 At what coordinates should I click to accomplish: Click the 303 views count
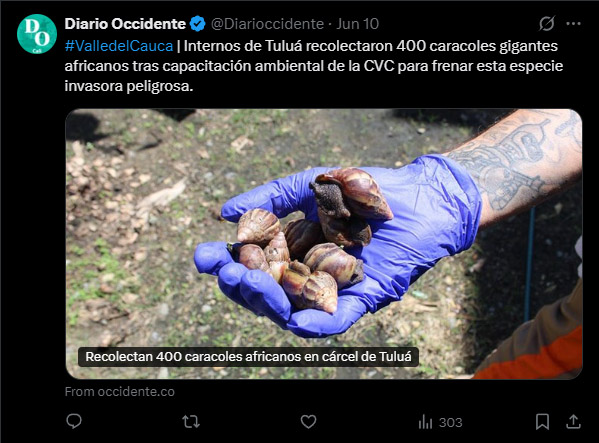[450, 422]
